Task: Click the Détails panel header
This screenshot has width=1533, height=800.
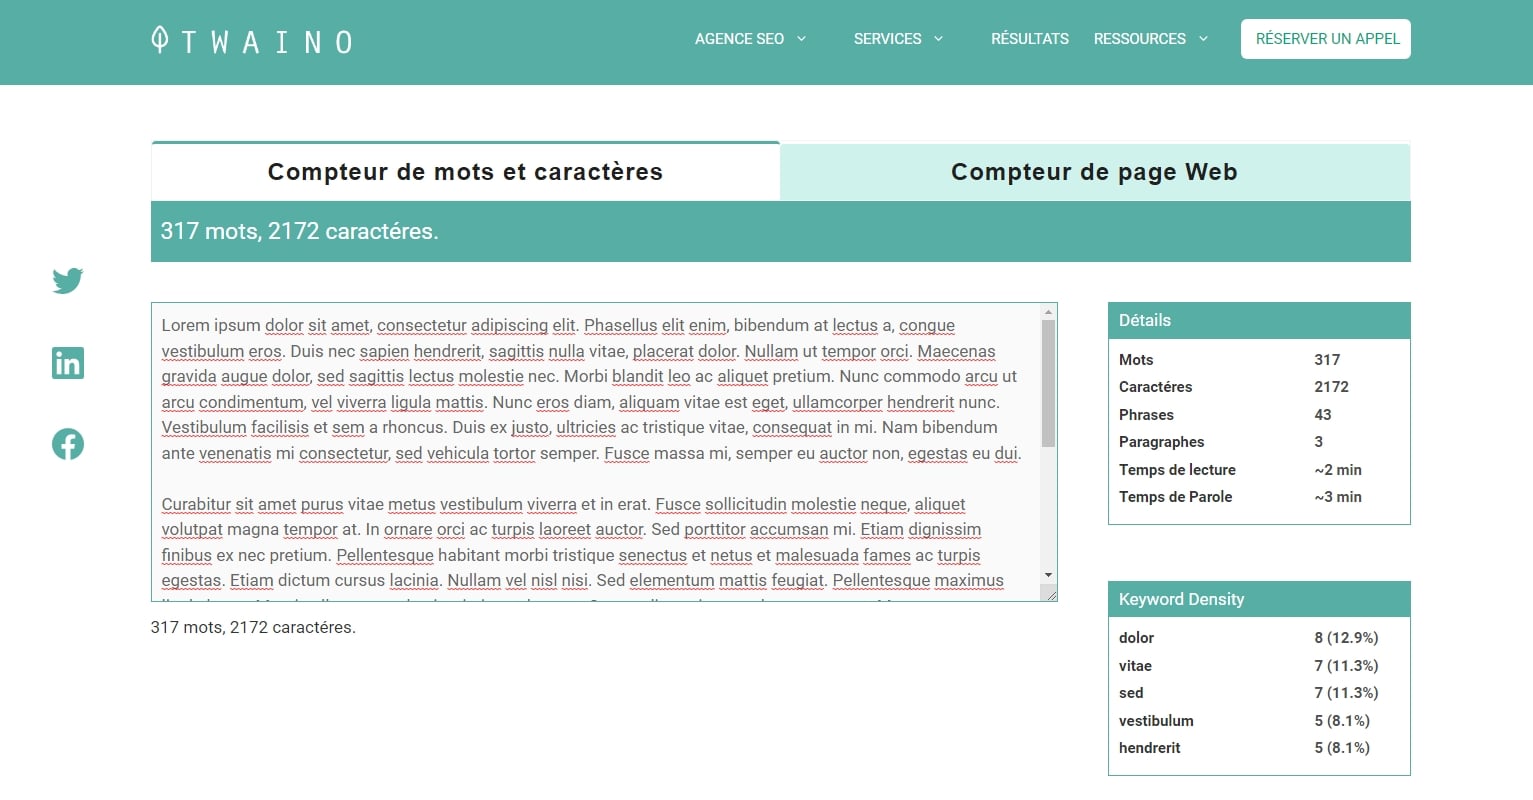Action: coord(1258,321)
